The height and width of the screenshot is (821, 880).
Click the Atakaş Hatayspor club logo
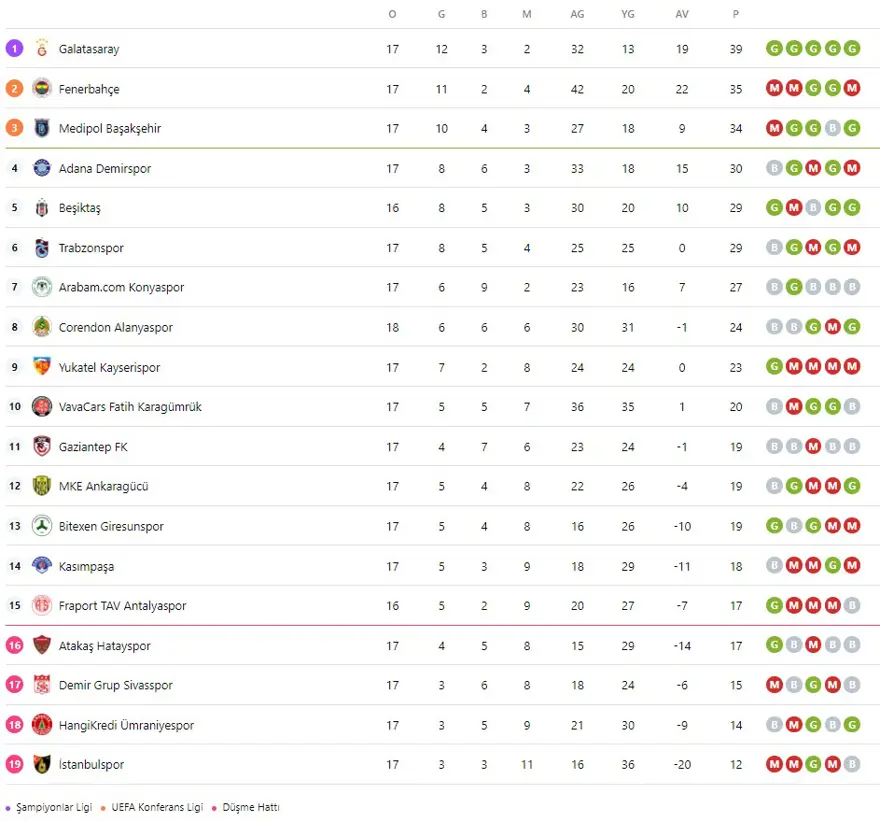click(42, 646)
